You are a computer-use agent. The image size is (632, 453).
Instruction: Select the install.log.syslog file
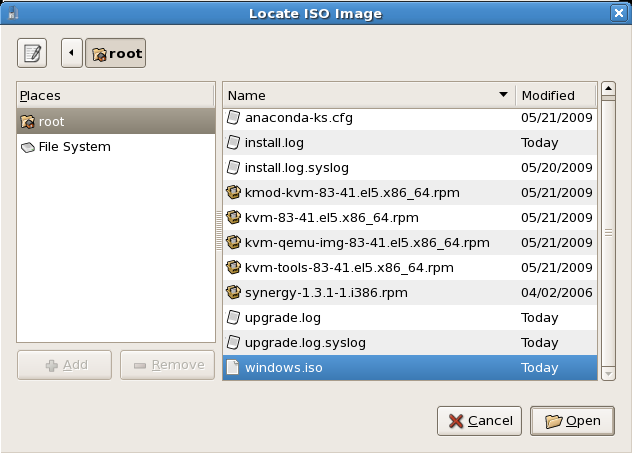(410, 168)
